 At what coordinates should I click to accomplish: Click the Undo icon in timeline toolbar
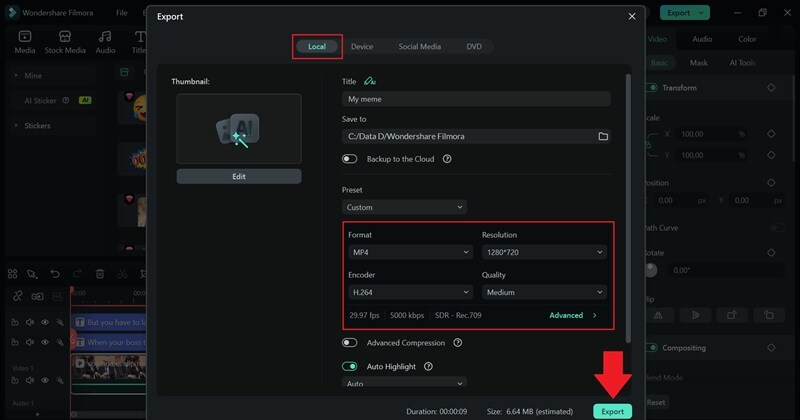pos(55,274)
